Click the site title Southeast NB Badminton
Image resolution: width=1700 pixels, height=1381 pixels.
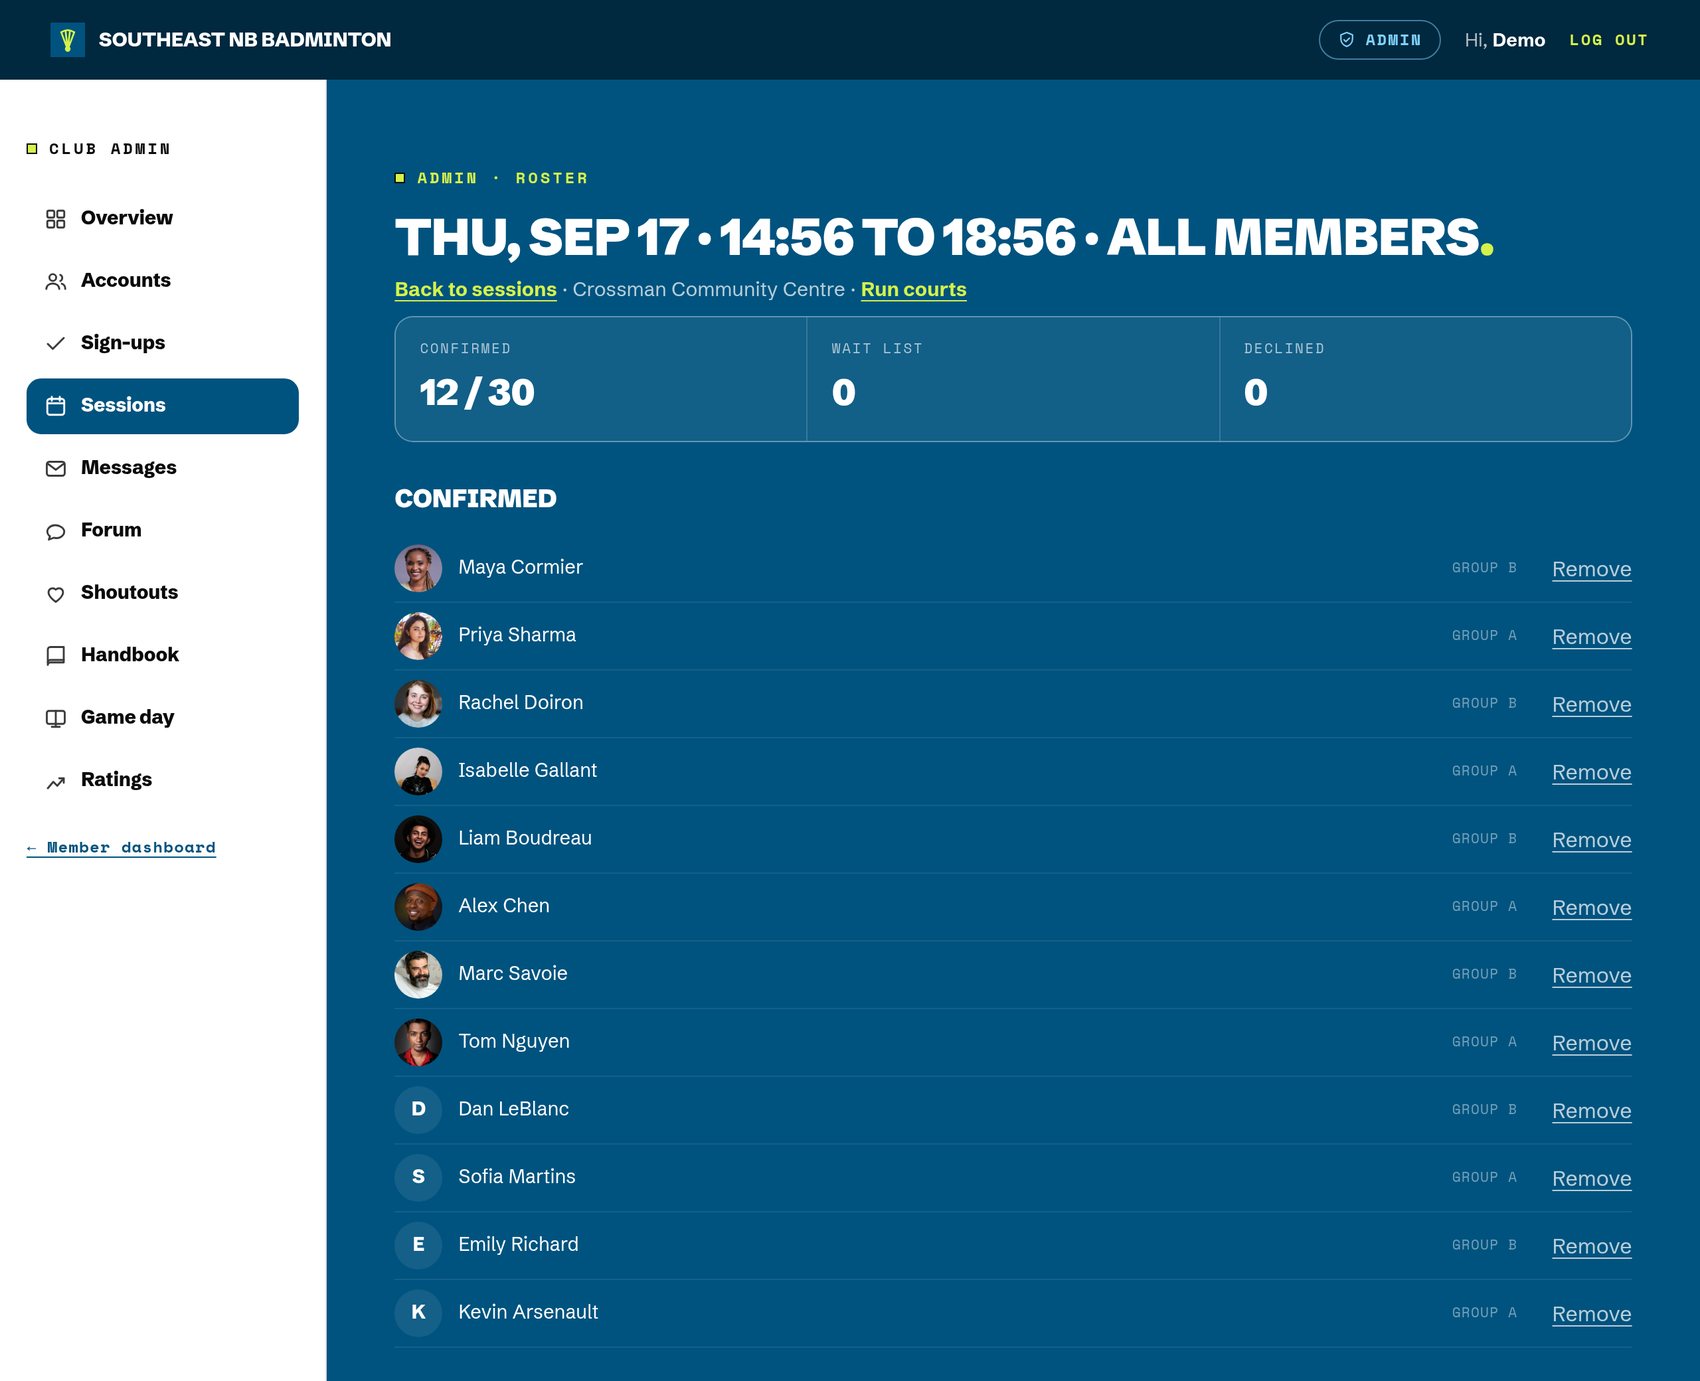[245, 40]
